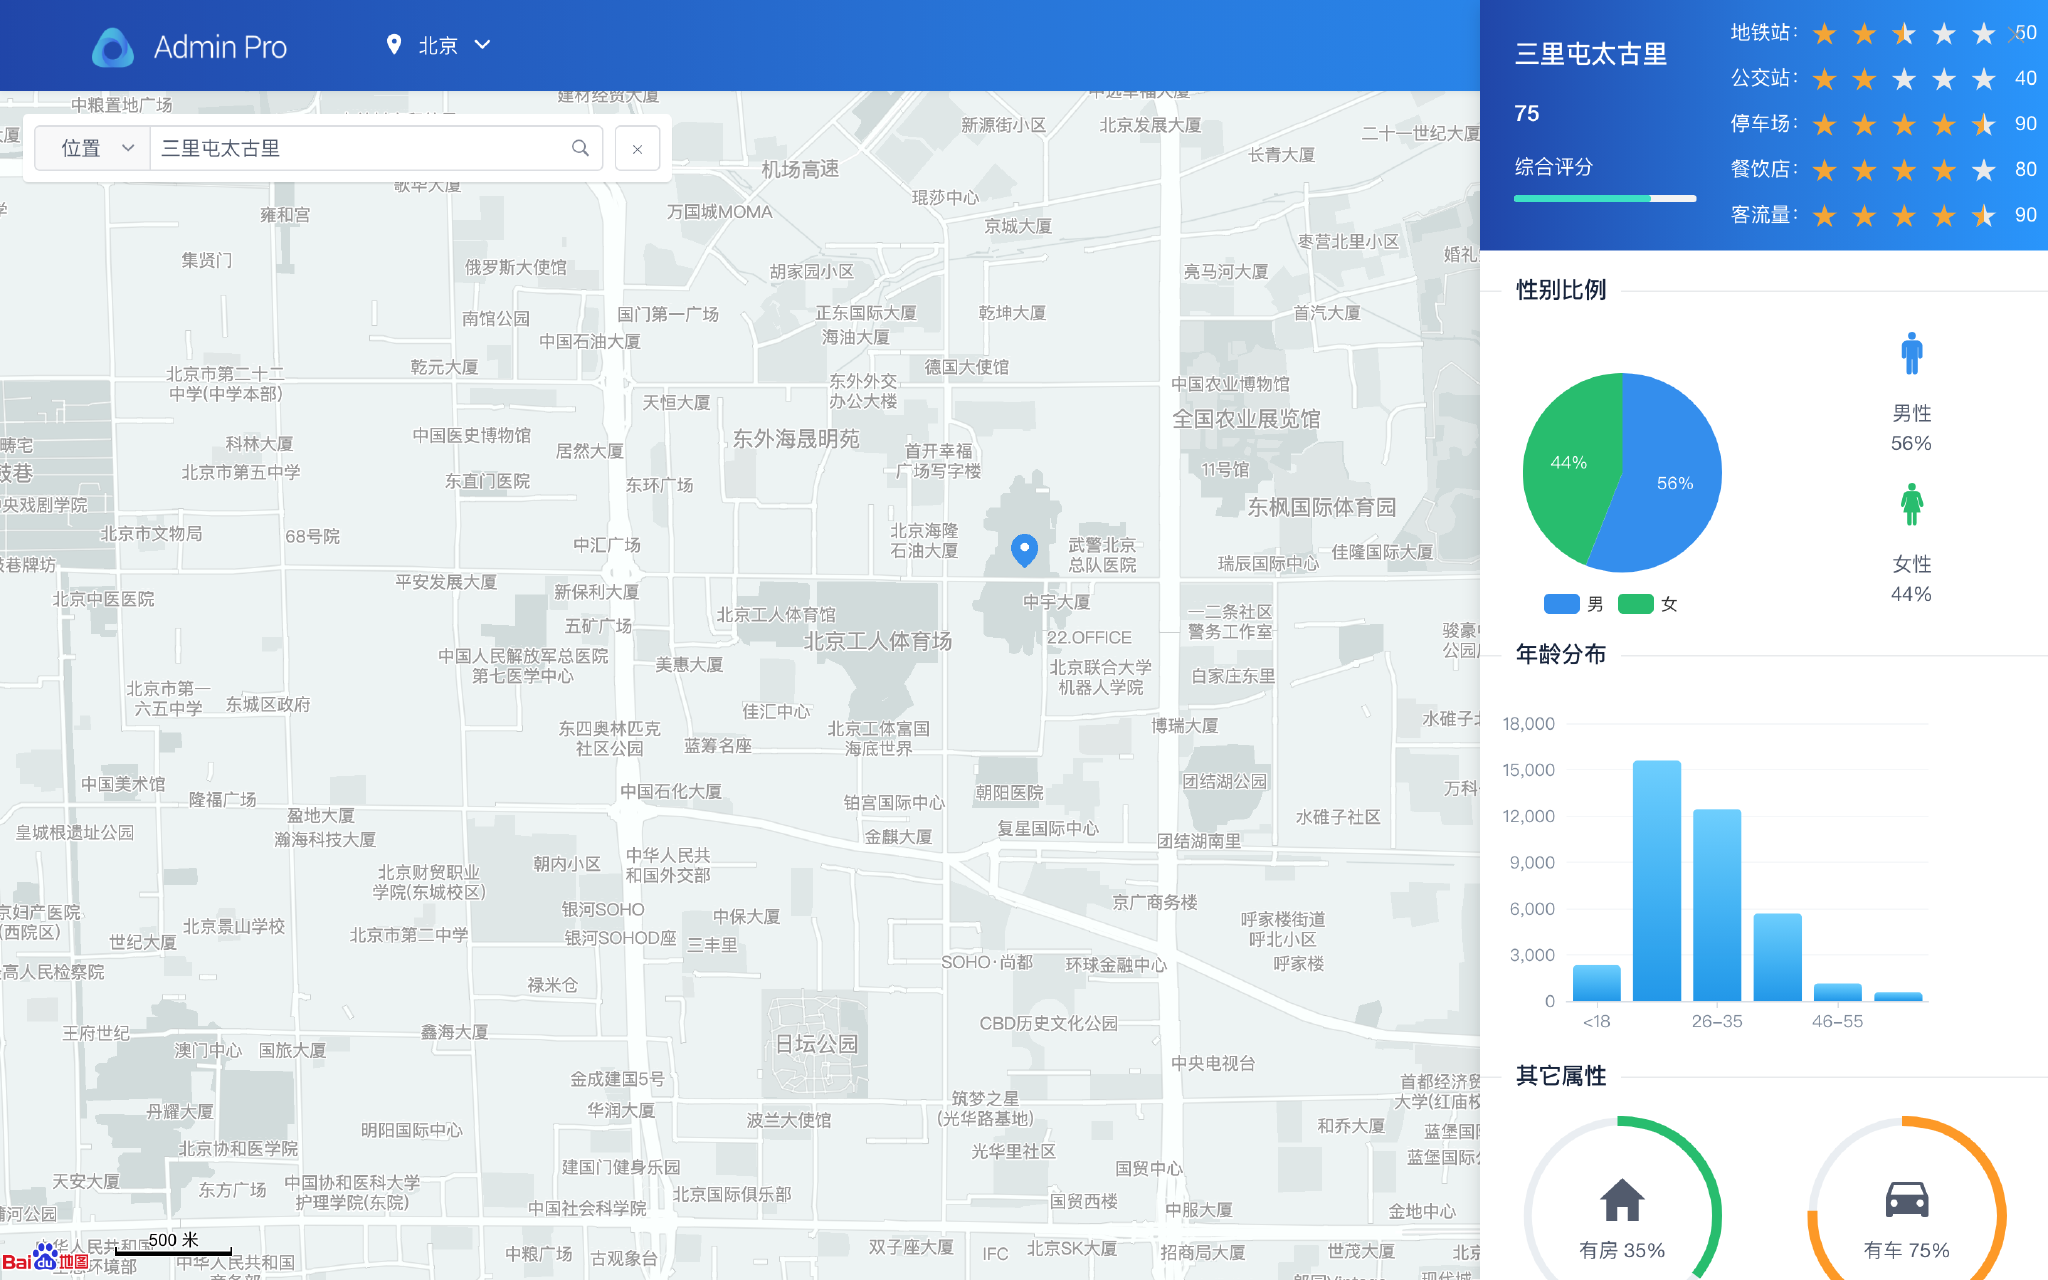Click the 武警北京总队医院 map label

pyautogui.click(x=1102, y=555)
